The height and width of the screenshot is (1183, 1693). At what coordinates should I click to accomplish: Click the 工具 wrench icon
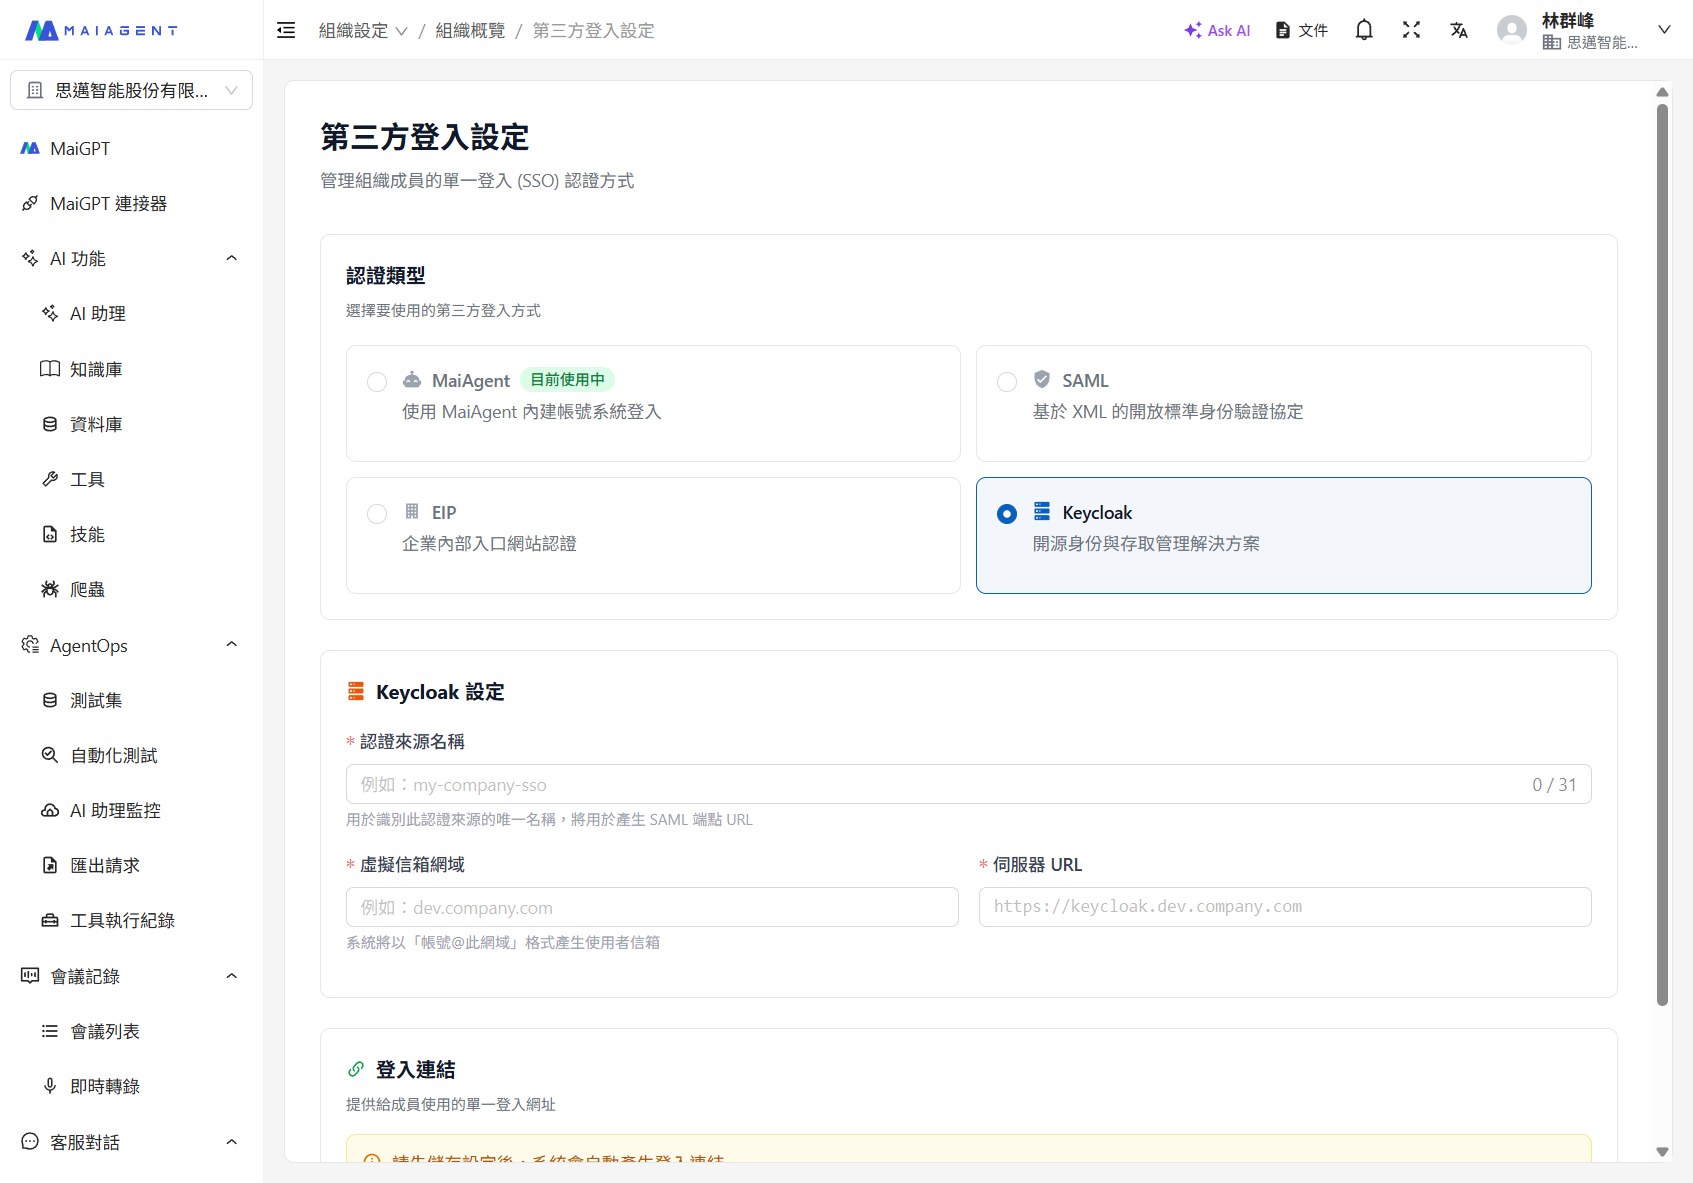(50, 479)
